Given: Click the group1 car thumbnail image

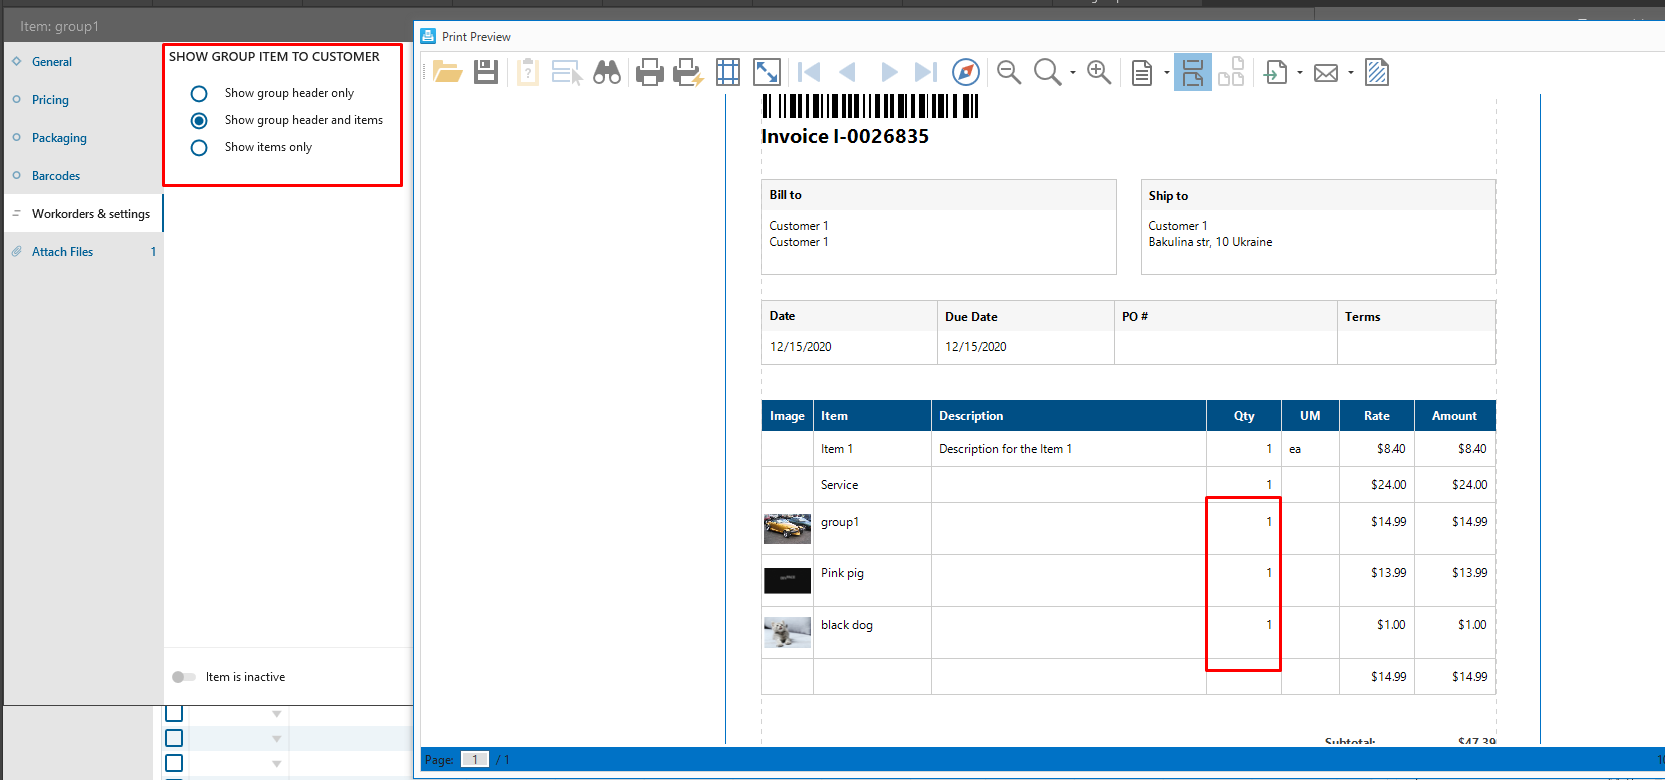Looking at the screenshot, I should [787, 529].
